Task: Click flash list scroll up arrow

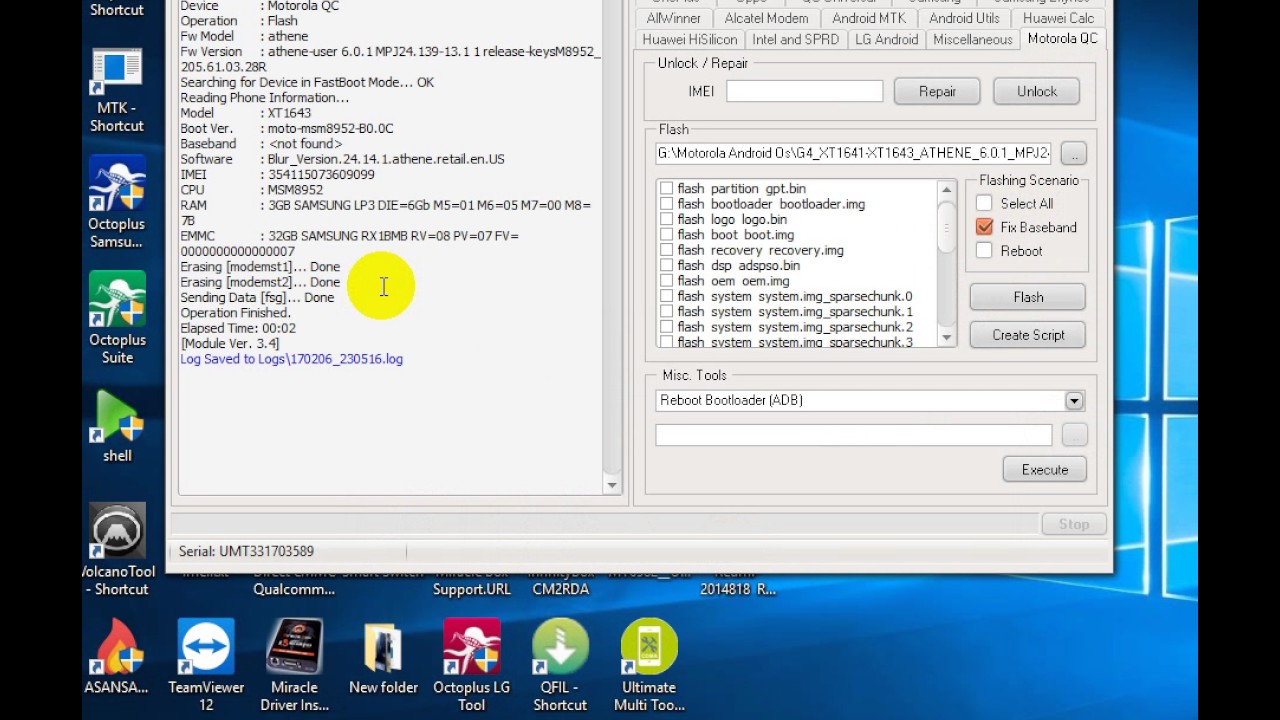Action: tap(947, 189)
